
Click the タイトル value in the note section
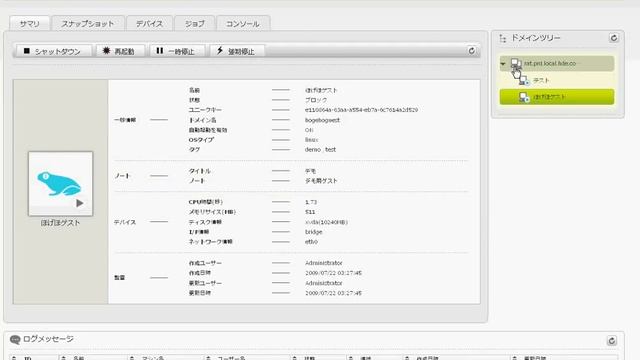pos(310,171)
